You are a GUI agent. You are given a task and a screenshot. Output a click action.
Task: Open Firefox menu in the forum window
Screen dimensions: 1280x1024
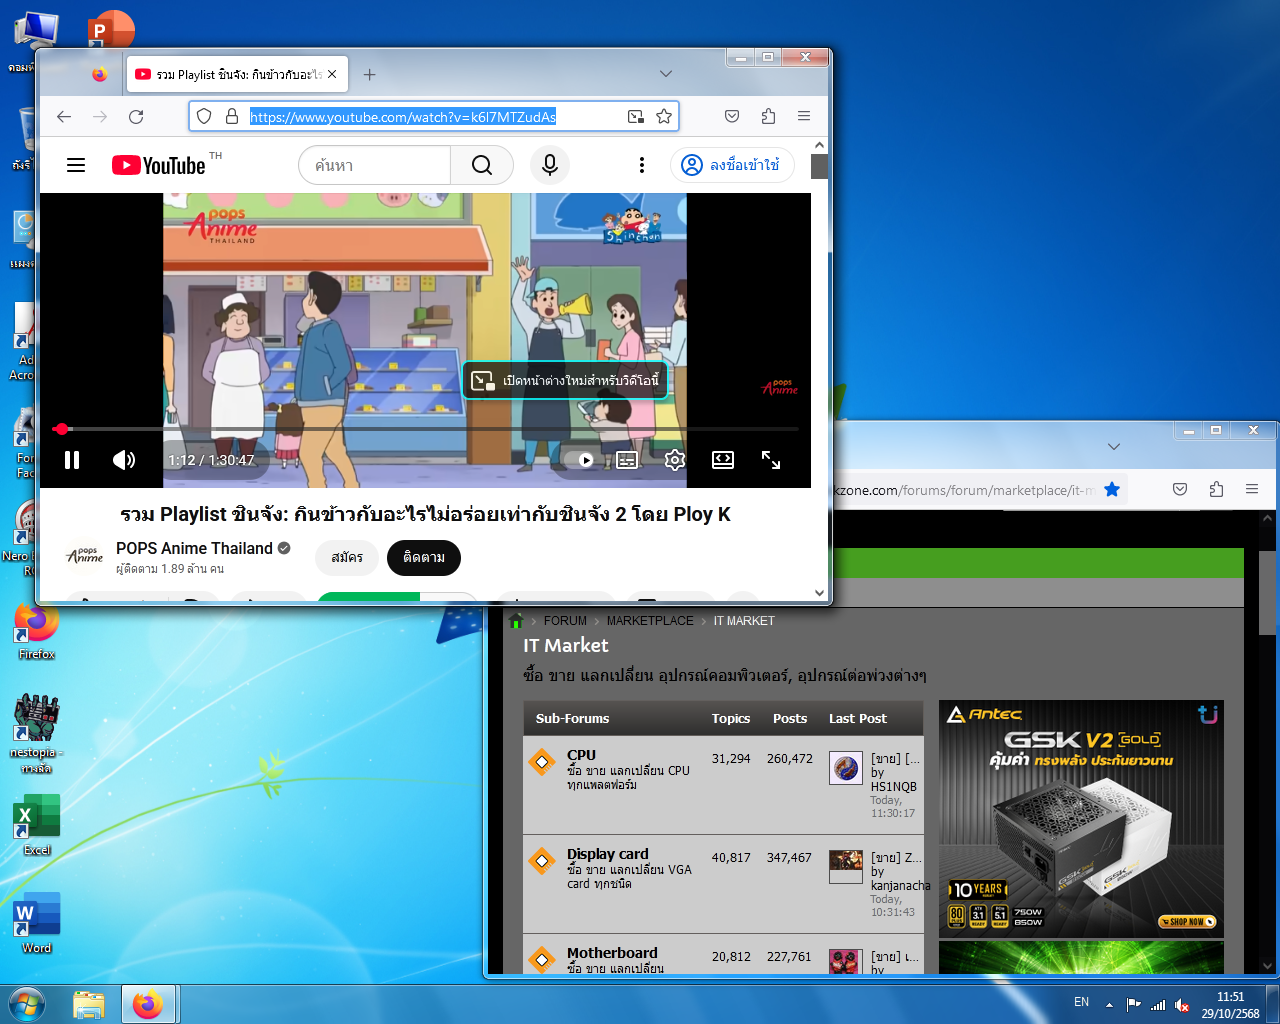coord(1252,489)
